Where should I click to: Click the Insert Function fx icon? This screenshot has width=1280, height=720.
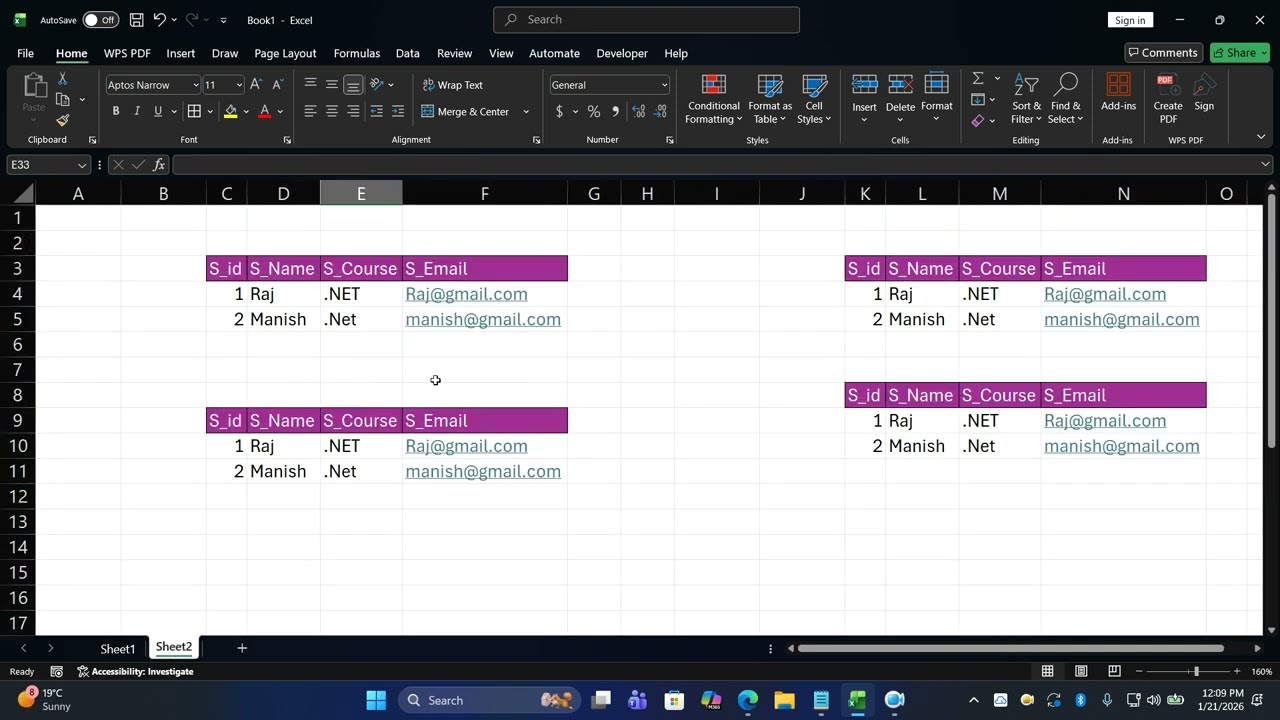[159, 165]
